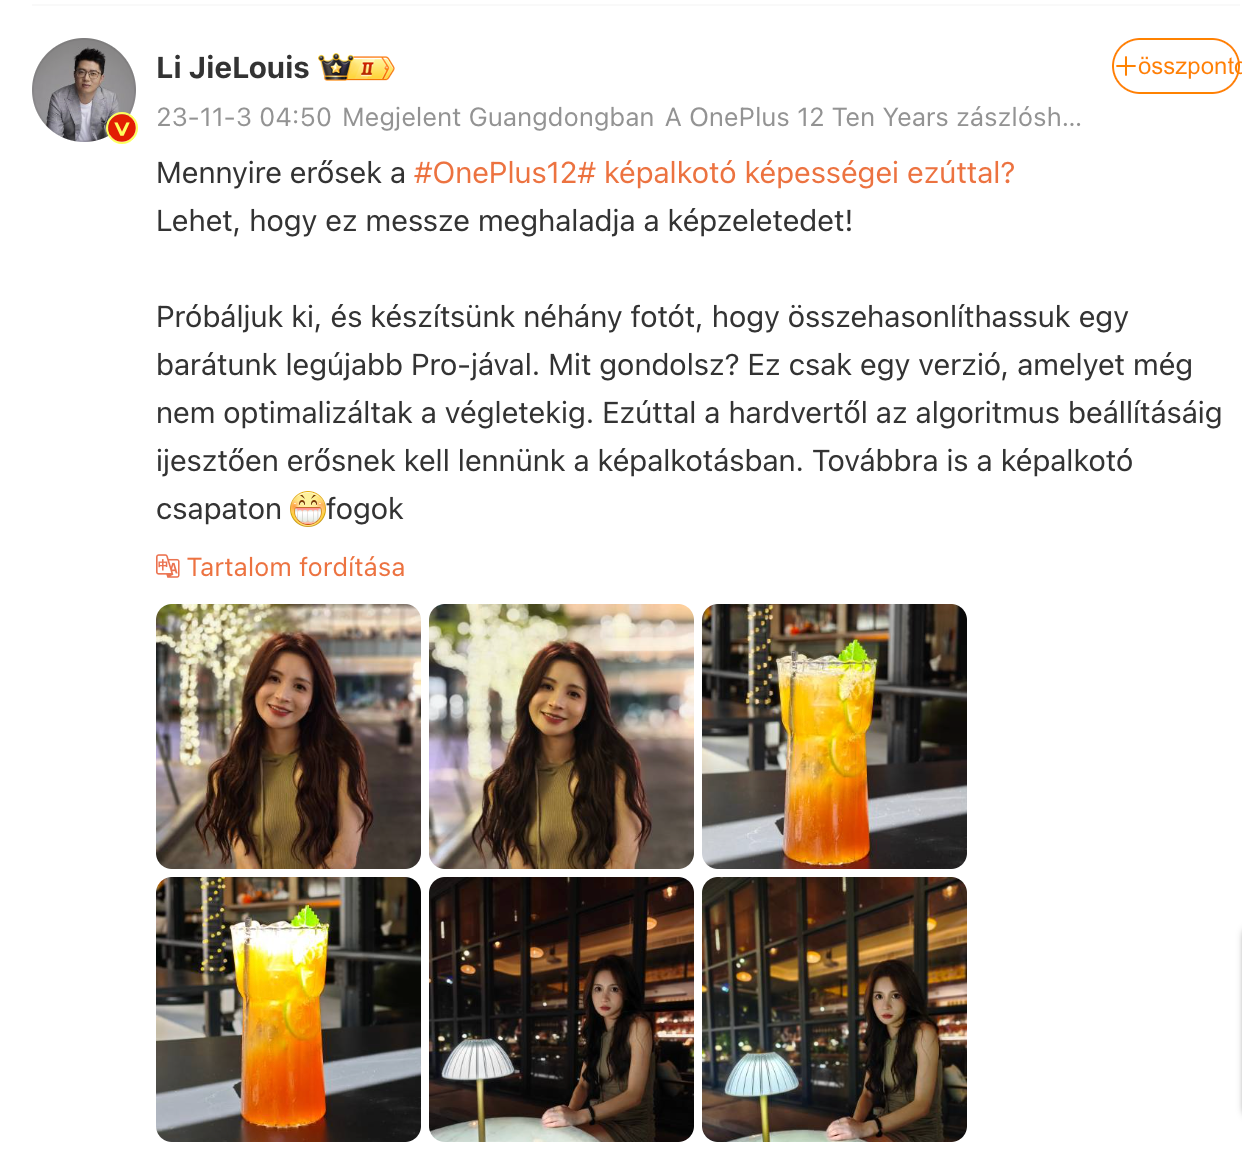Open first portrait photo with string lights

tap(288, 736)
